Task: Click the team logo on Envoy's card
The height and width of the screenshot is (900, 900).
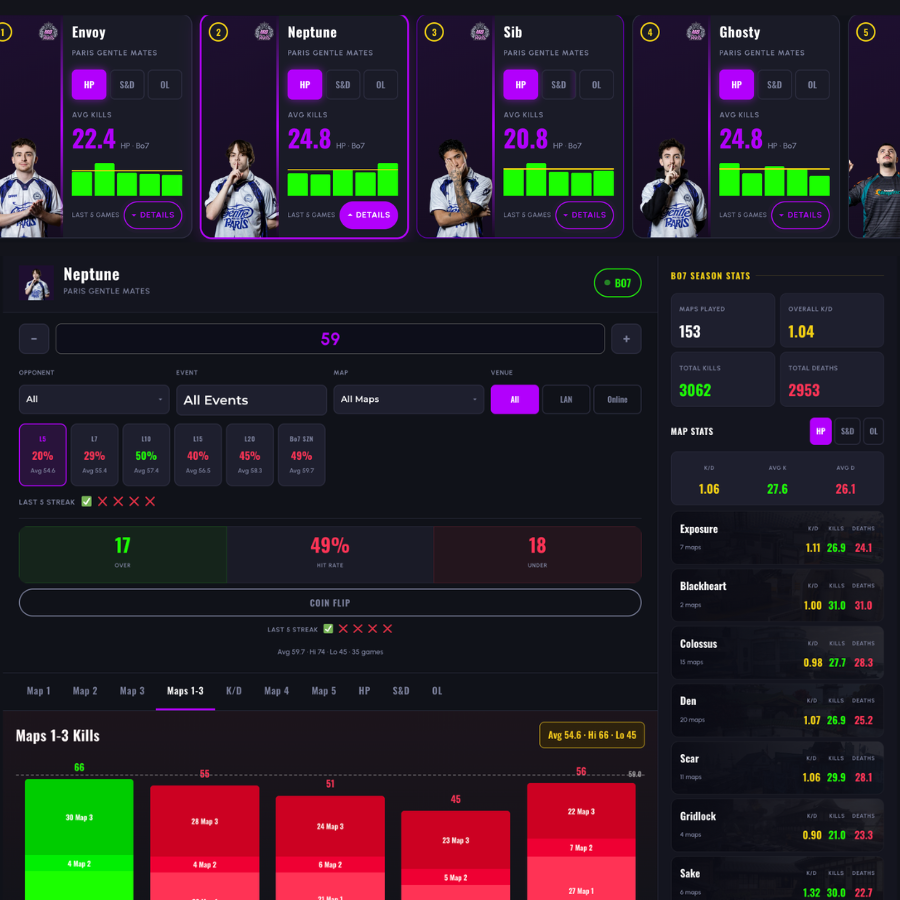Action: click(48, 32)
